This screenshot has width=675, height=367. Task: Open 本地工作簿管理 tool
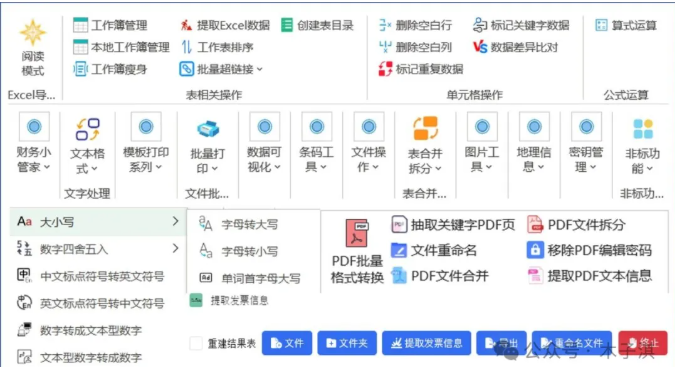[121, 47]
